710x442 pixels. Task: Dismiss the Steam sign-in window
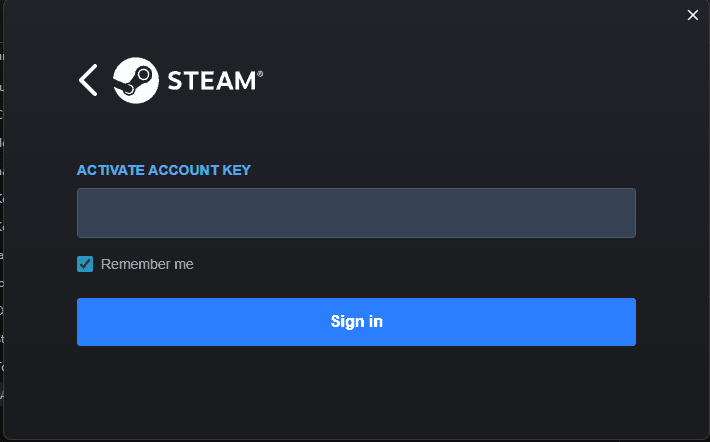click(692, 15)
